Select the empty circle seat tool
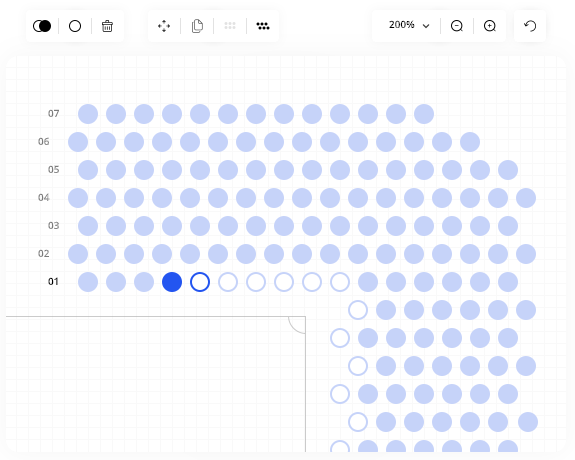Screen dimensions: 575x460 pyautogui.click(x=75, y=26)
